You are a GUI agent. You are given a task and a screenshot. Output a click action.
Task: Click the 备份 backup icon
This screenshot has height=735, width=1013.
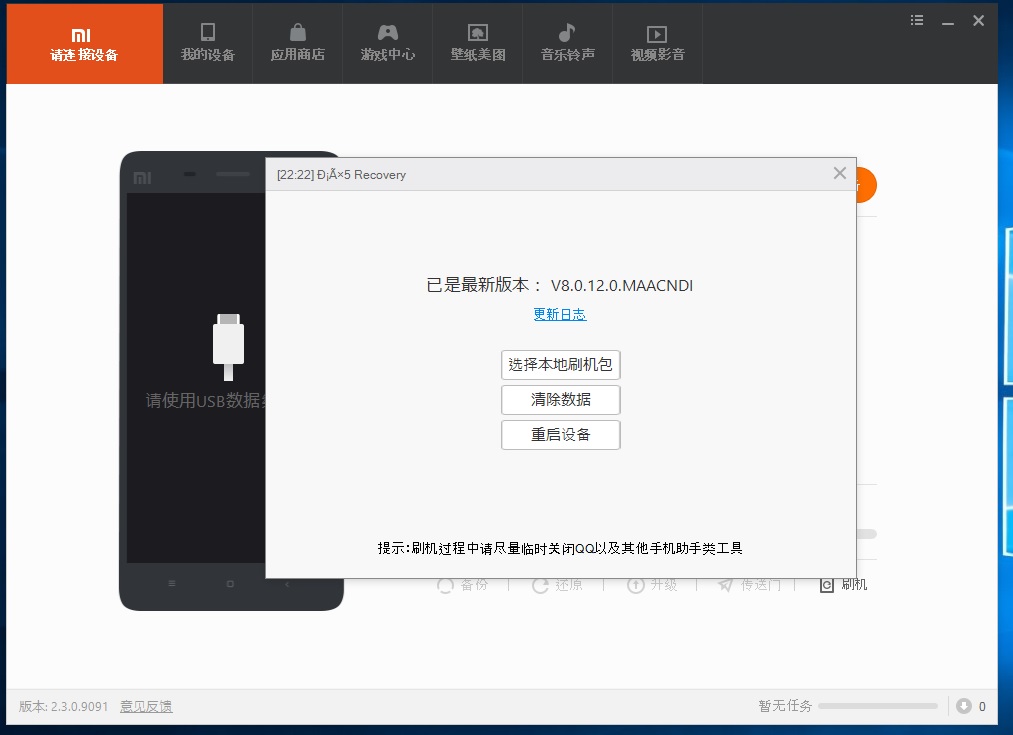pos(446,585)
